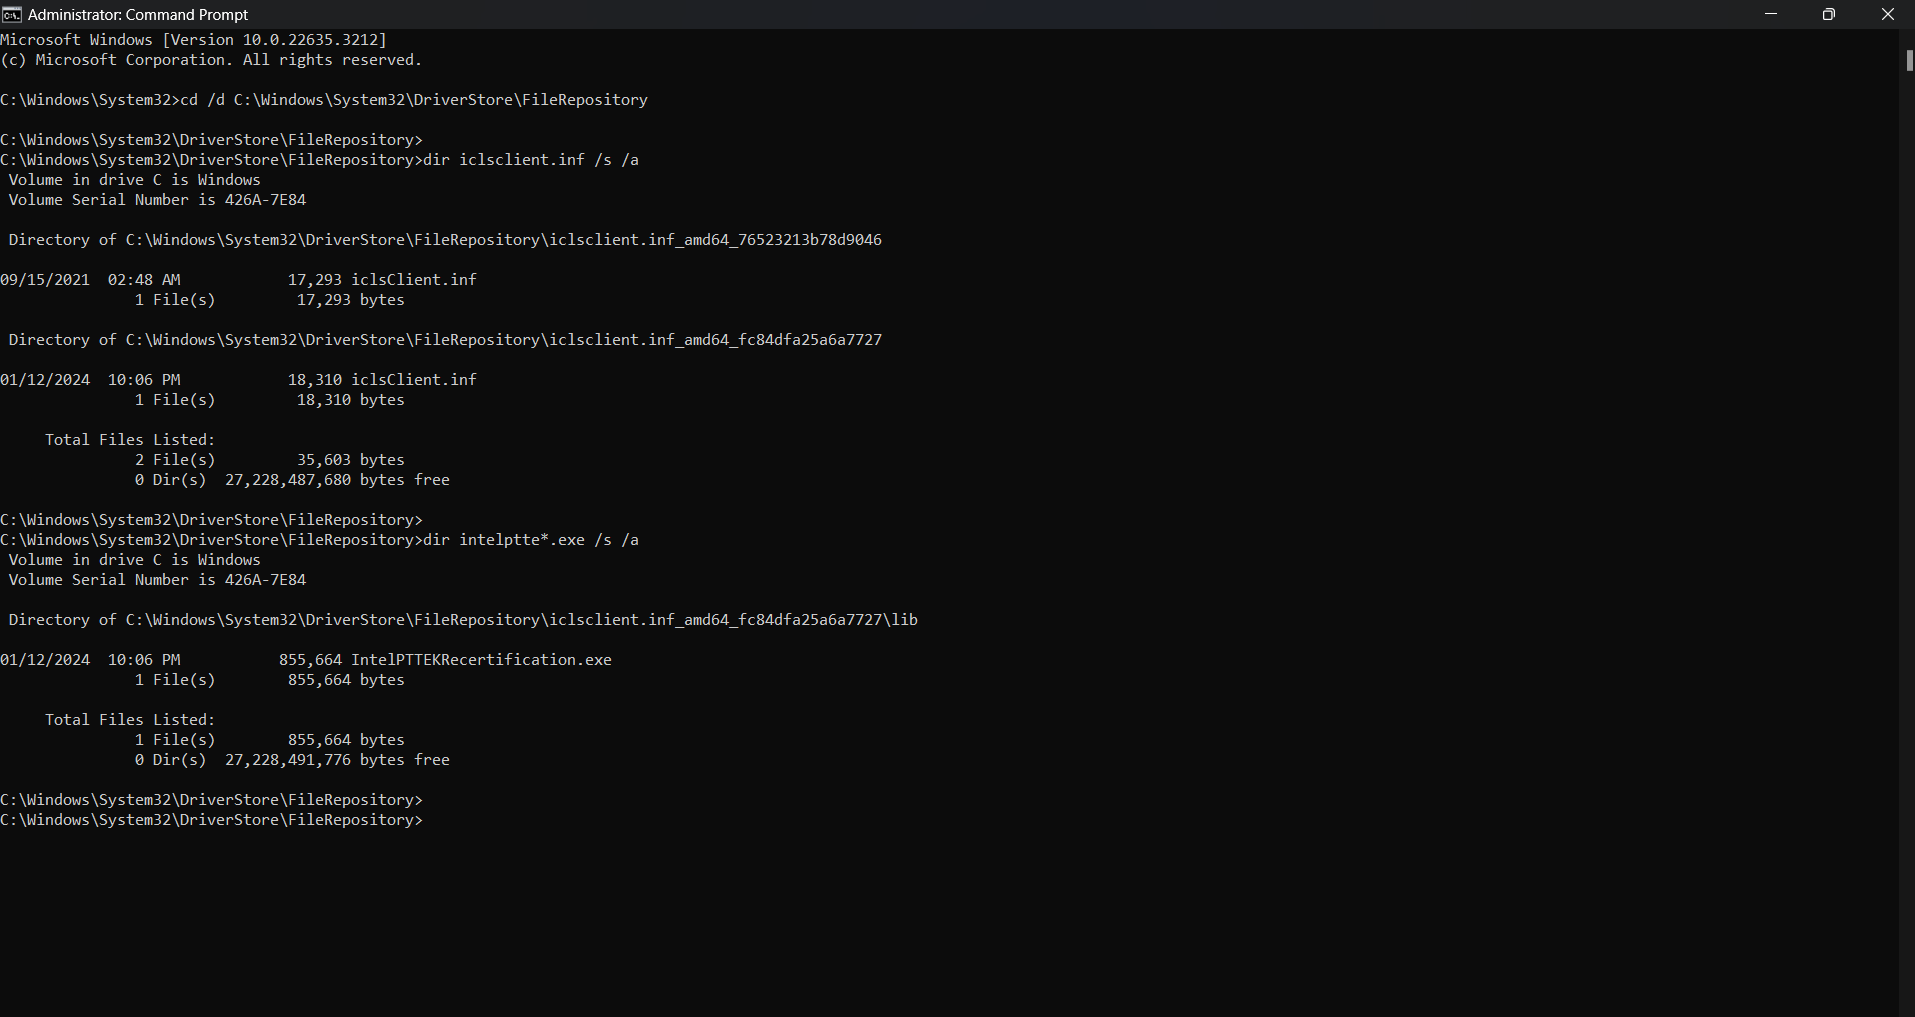Click the 'dir iclsclient.inf /s /a' command
The width and height of the screenshot is (1915, 1017).
coord(531,160)
